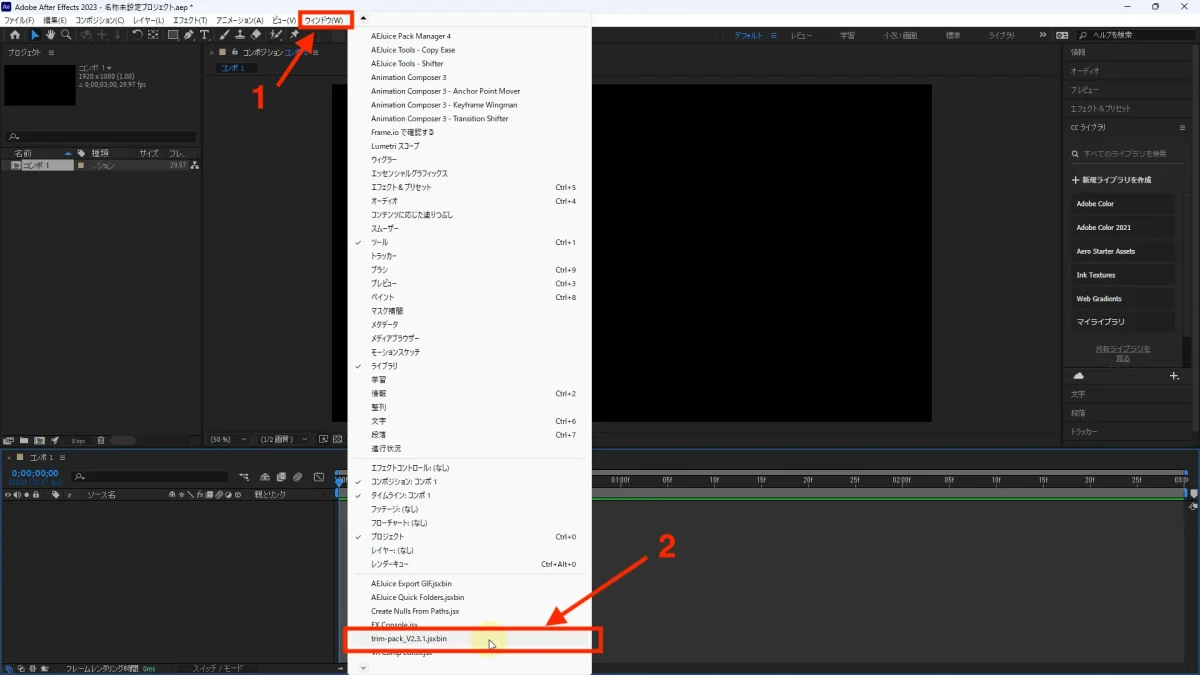Choose trim-pack_V2.3.1.jsxbin from Window menu

471,638
